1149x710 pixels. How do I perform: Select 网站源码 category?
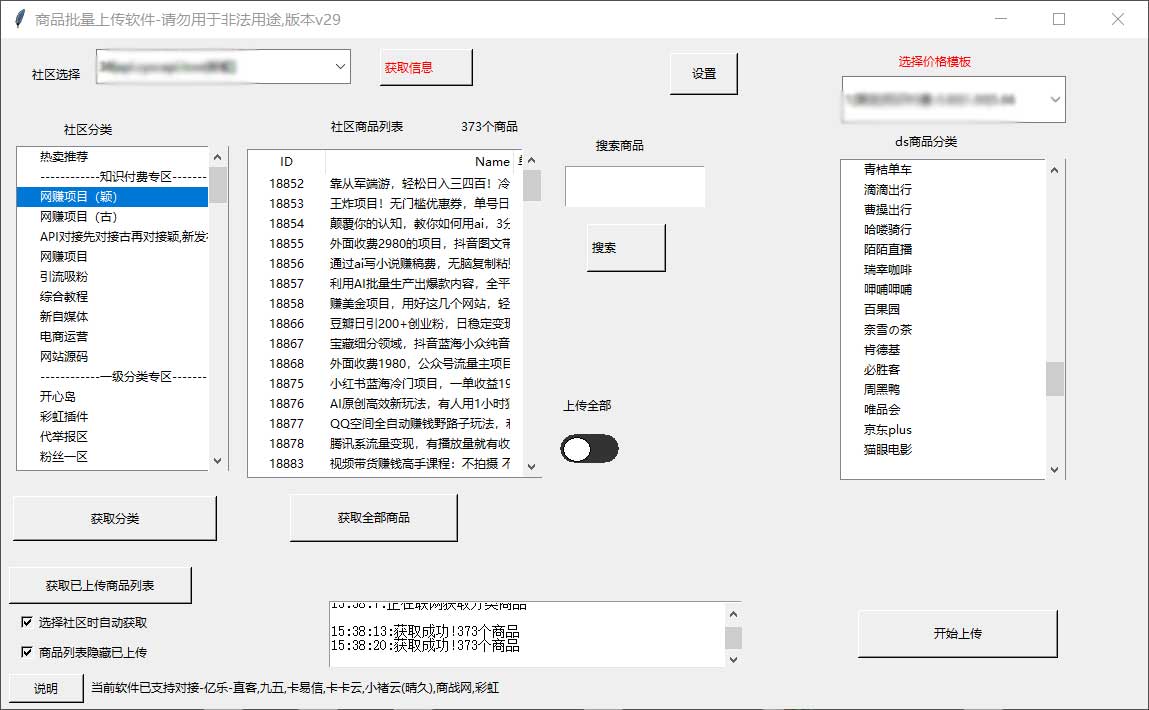point(113,356)
